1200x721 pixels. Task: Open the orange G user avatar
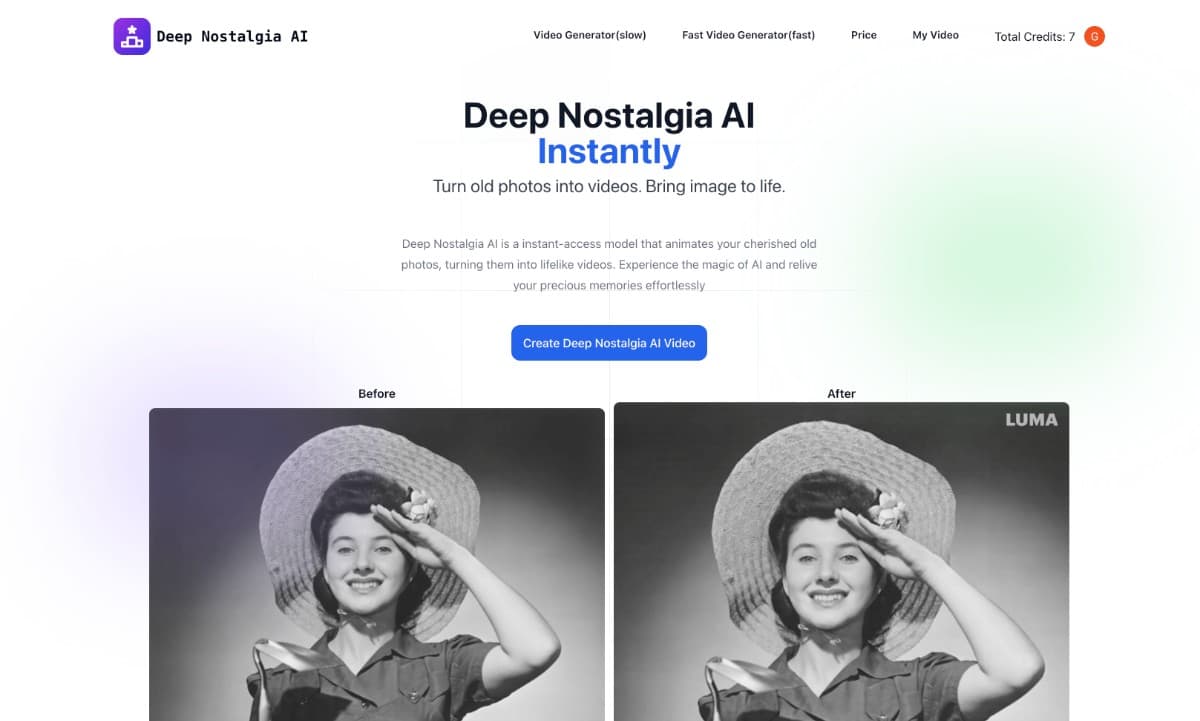(x=1094, y=36)
